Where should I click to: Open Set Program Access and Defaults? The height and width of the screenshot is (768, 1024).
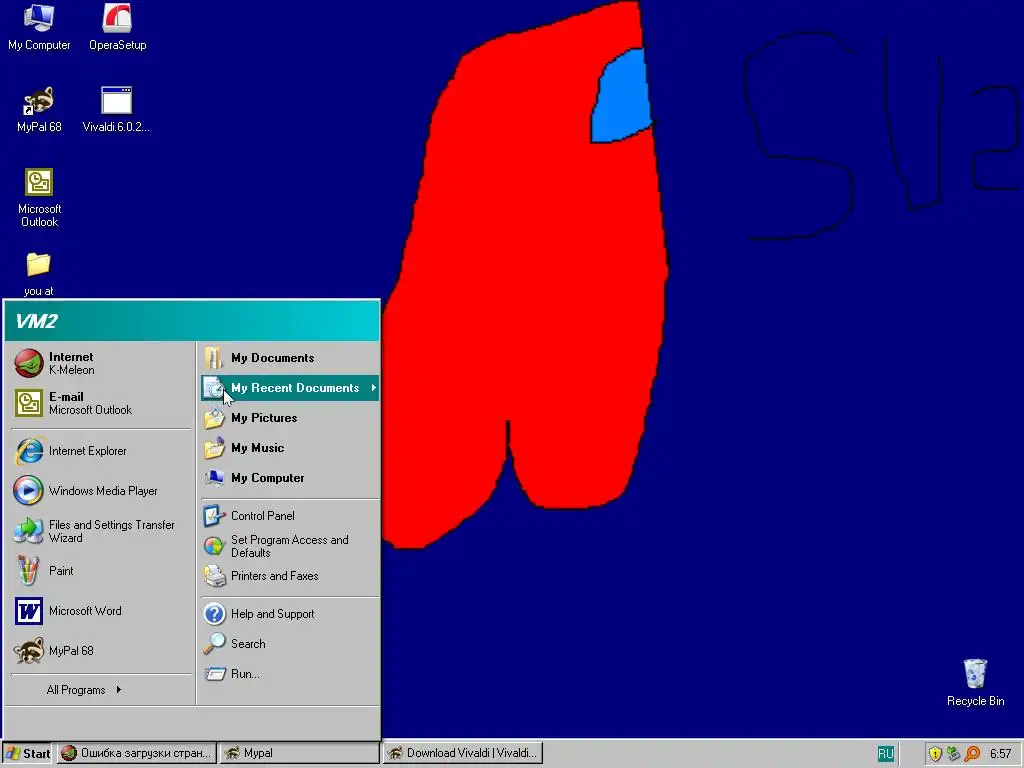pos(289,546)
